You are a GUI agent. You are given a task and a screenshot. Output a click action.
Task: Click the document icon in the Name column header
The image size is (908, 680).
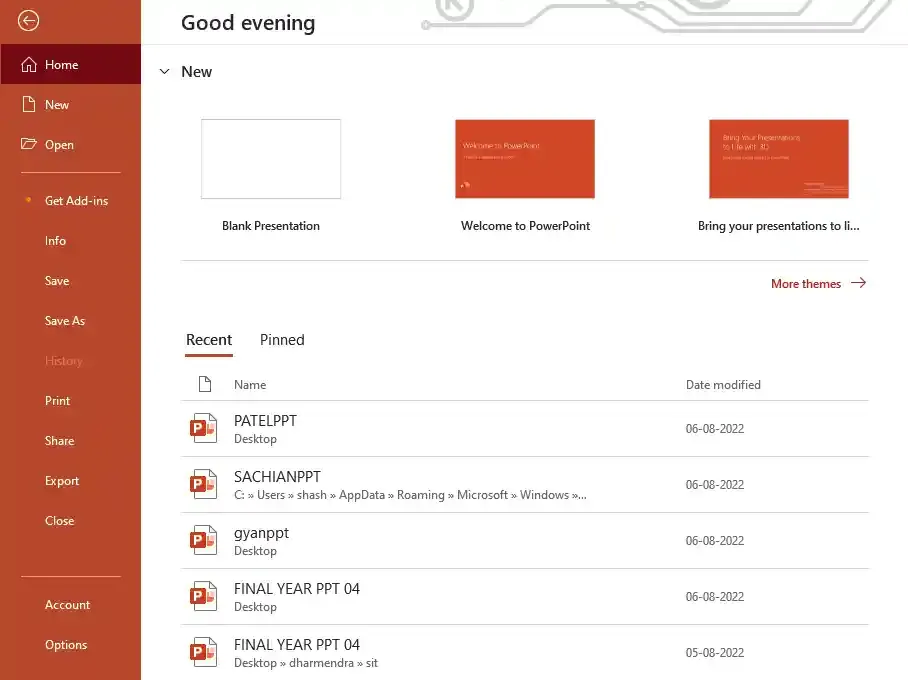click(205, 384)
